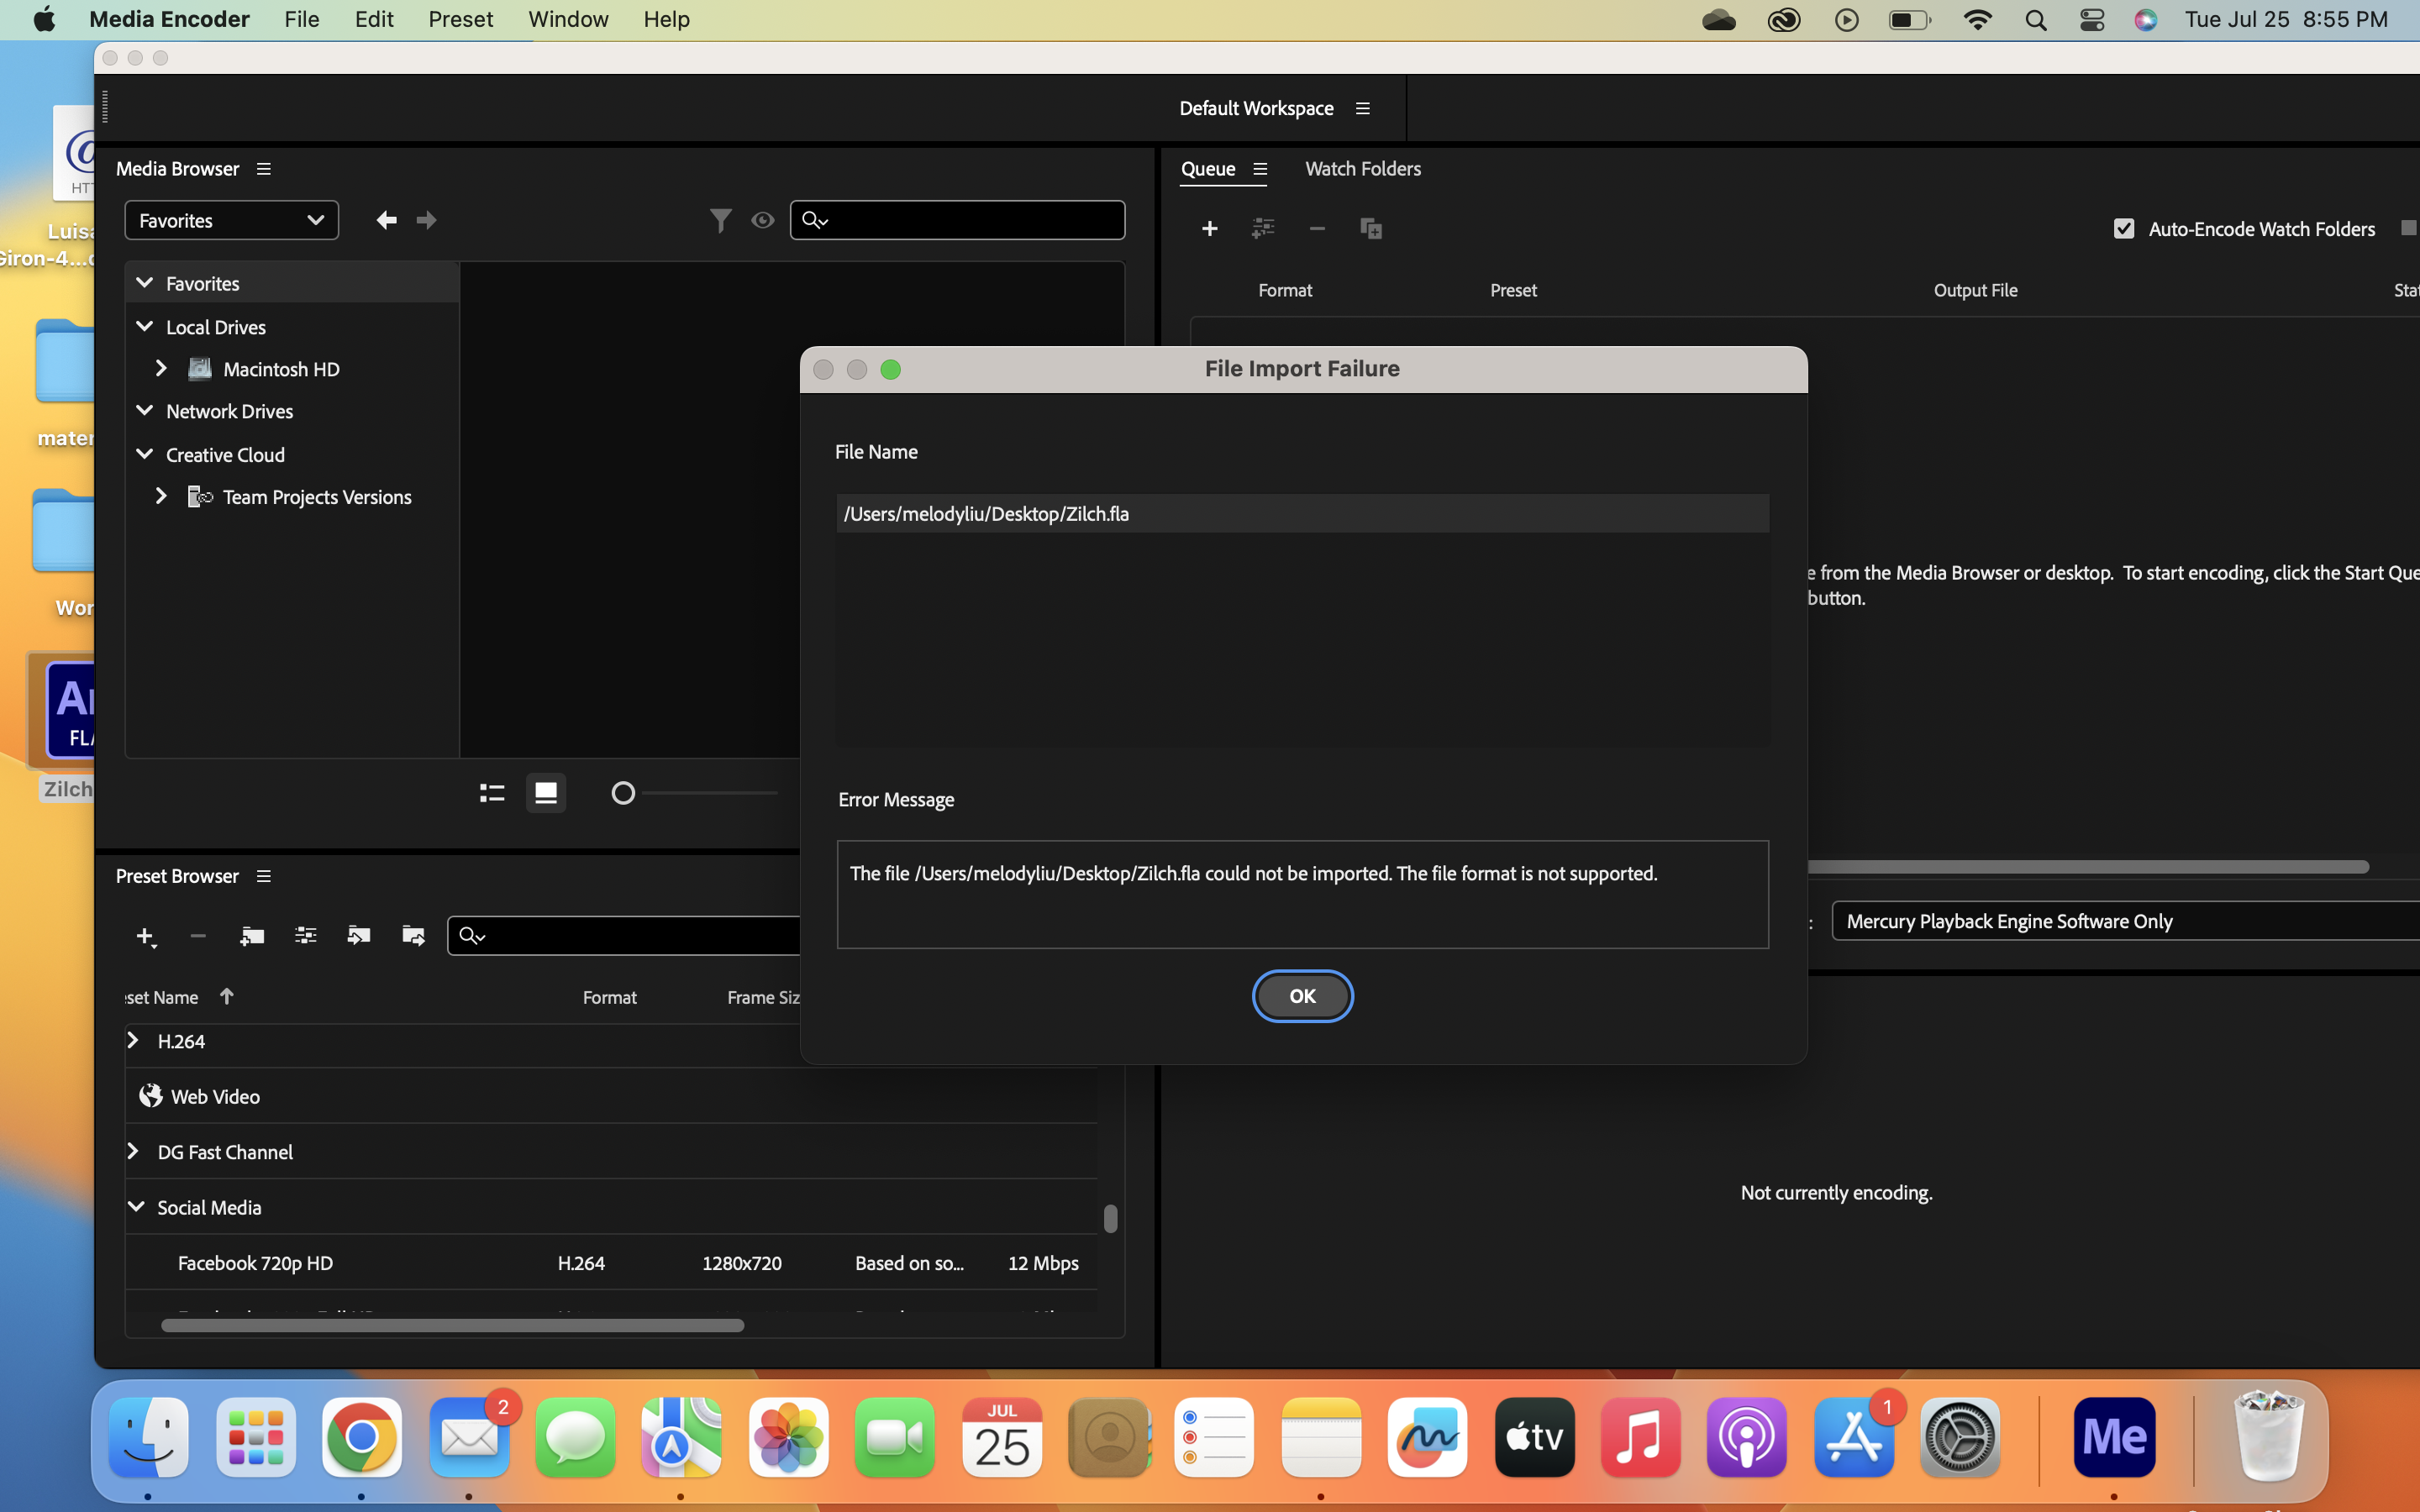Open the filter icon in Media Browser
Viewport: 2420px width, 1512px height.
(x=721, y=220)
